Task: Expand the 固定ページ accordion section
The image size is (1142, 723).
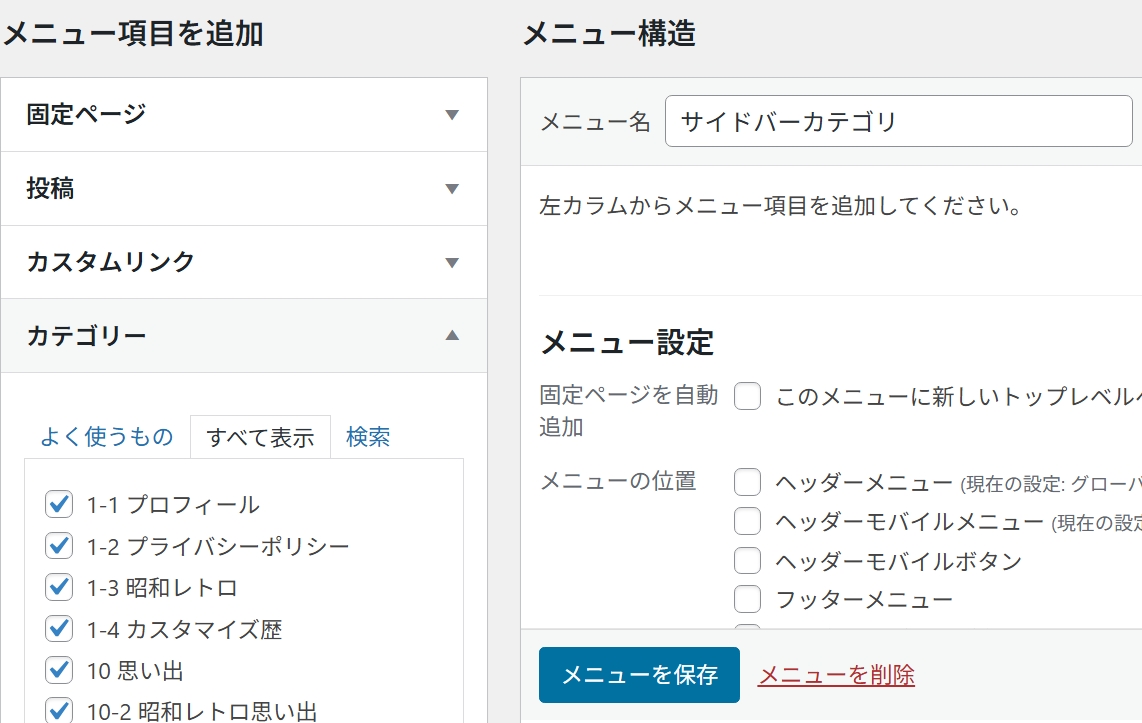Action: 243,115
